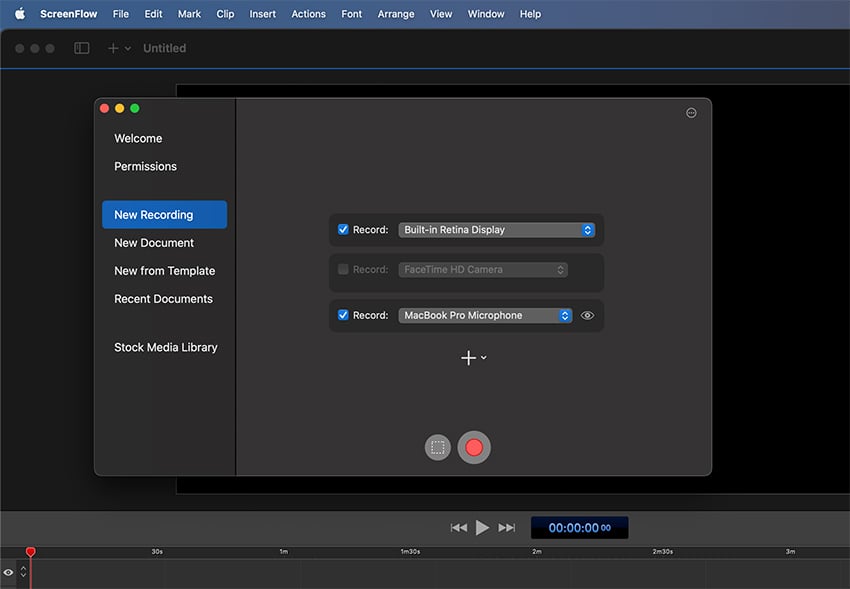Close the welcome dialog with red button
The image size is (850, 589).
click(105, 108)
